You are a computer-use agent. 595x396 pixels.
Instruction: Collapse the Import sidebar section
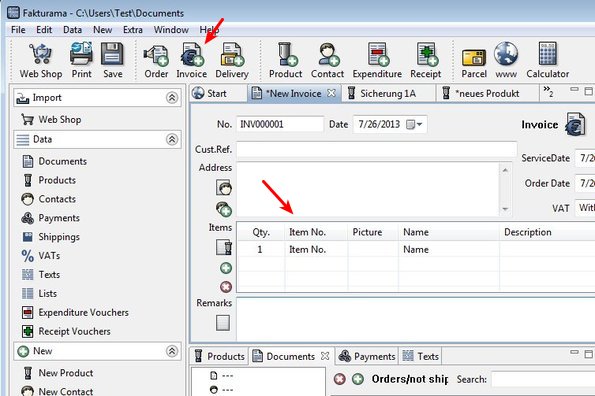pos(172,98)
